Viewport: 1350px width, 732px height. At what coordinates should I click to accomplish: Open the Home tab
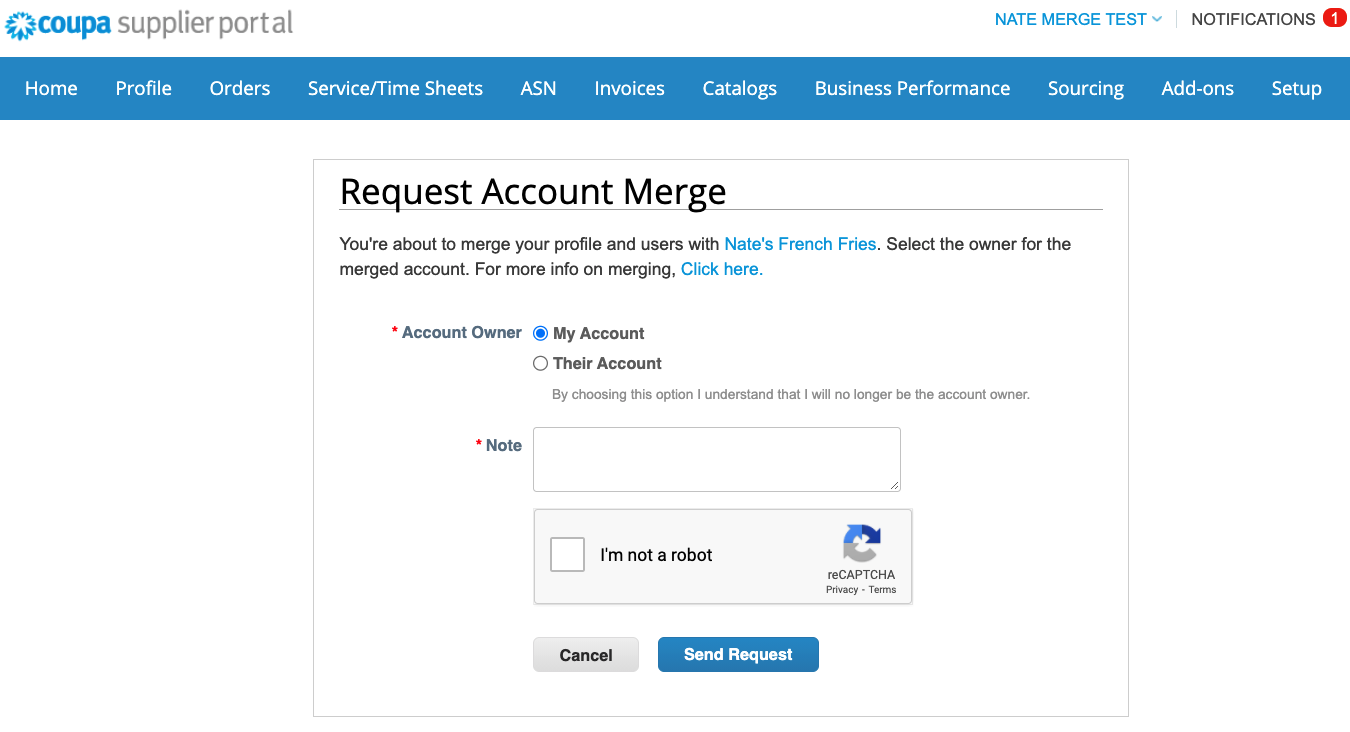pos(51,88)
